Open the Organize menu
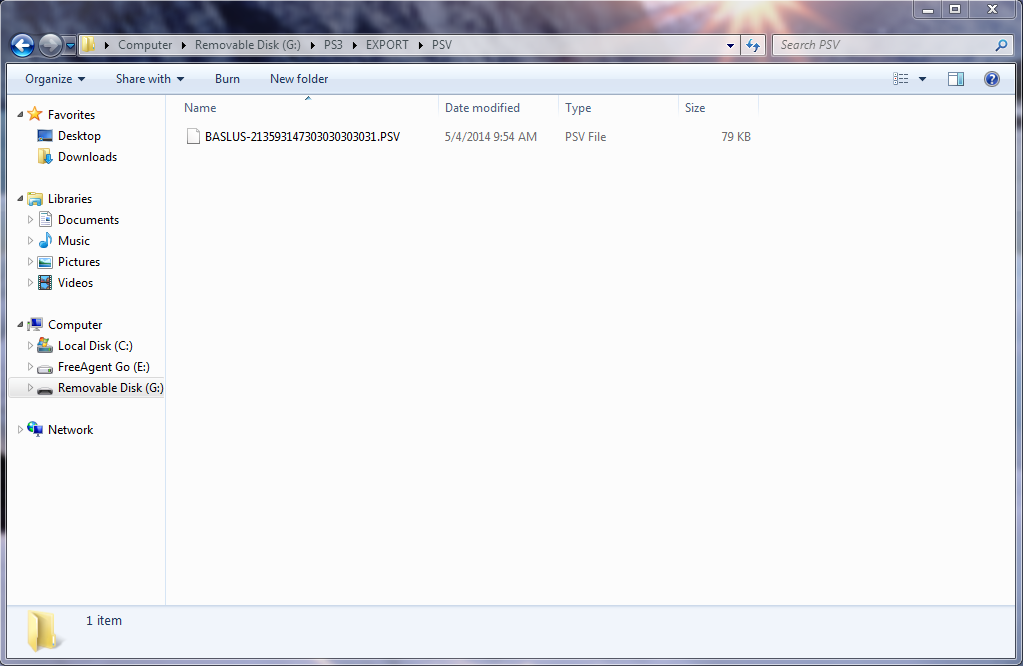Screen dimensions: 1023x666 pyautogui.click(x=55, y=79)
